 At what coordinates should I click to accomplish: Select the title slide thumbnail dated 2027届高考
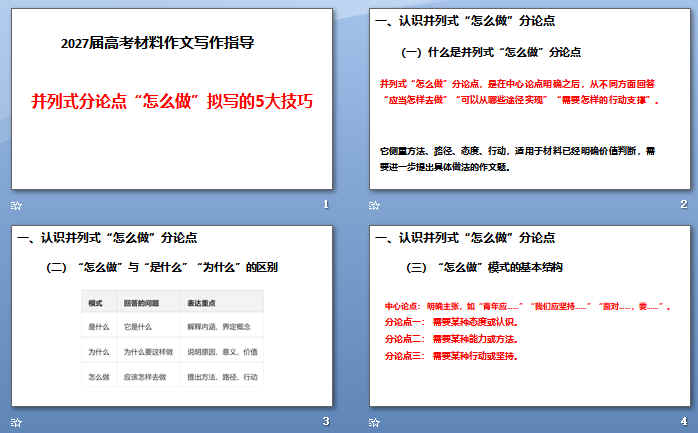172,99
